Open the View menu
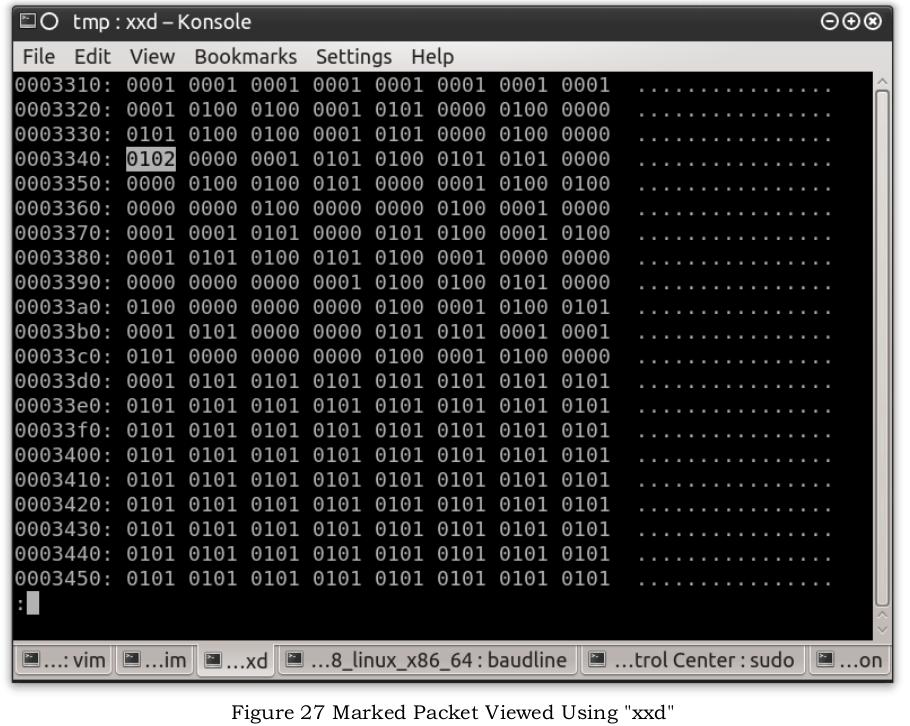The height and width of the screenshot is (726, 910). tap(152, 57)
